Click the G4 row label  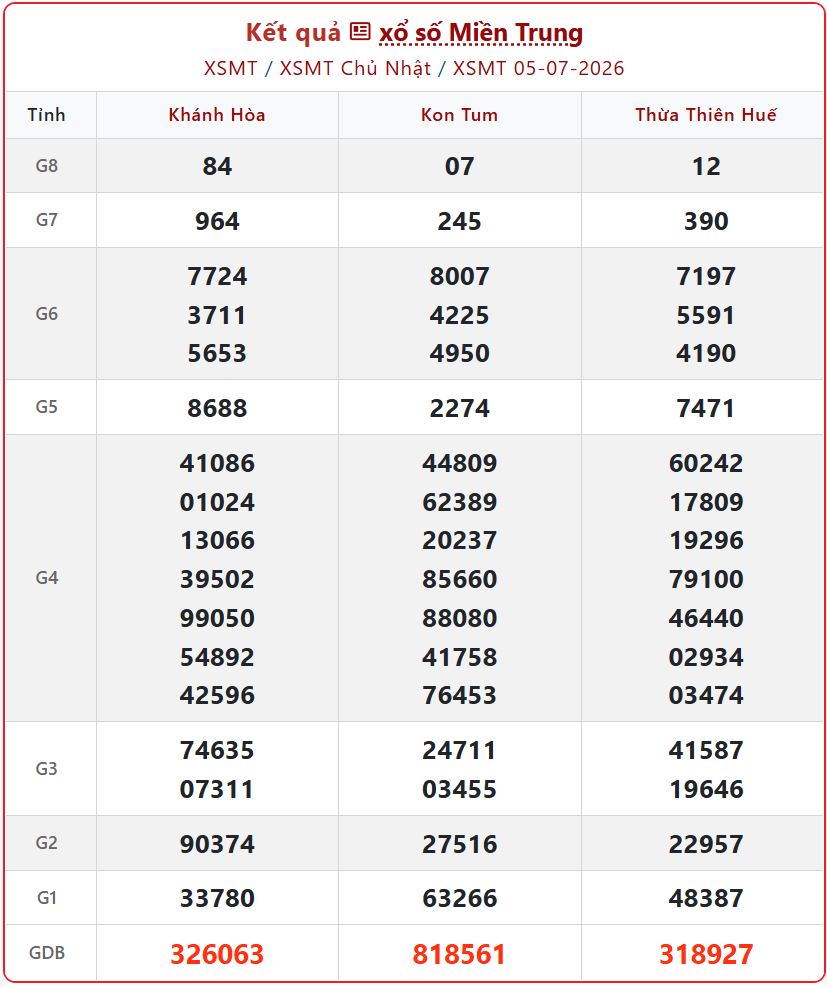point(47,577)
